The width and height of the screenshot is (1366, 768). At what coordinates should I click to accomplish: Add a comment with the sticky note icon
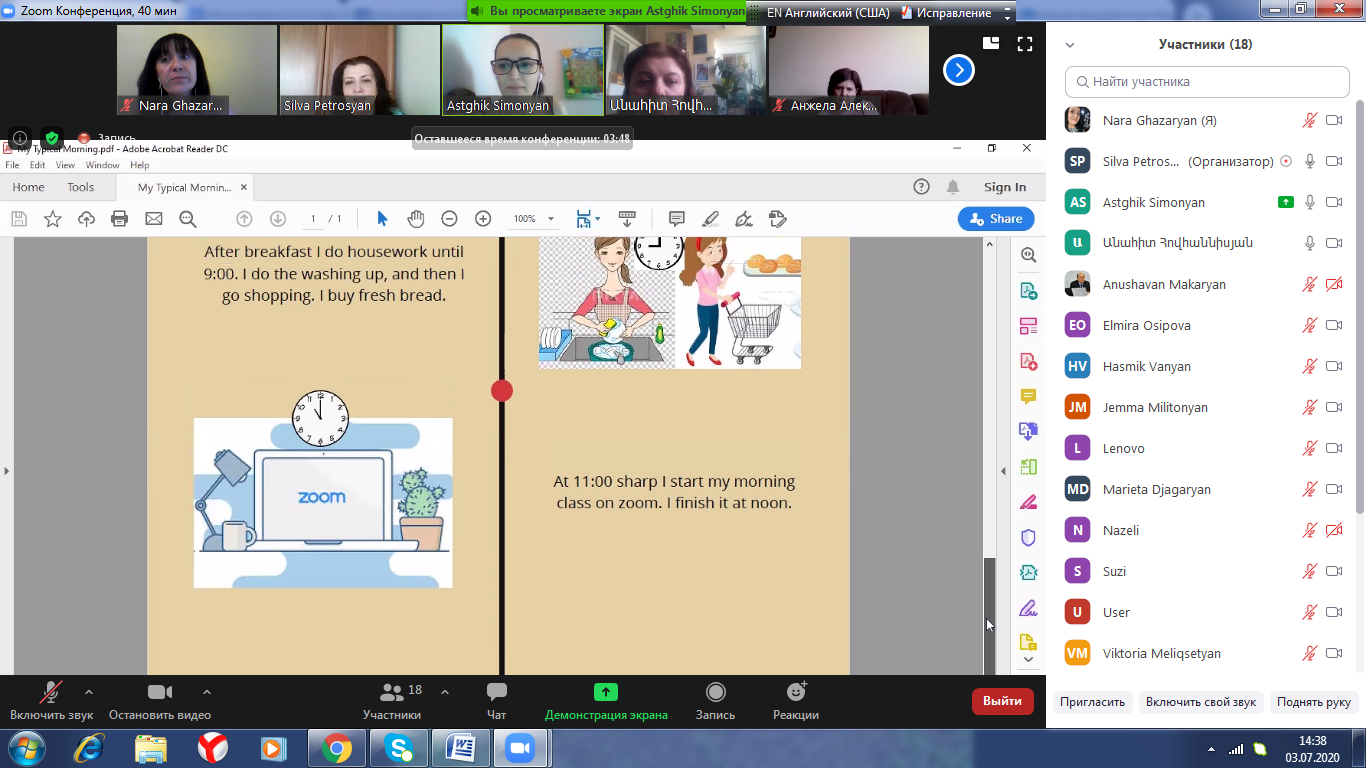pos(676,219)
